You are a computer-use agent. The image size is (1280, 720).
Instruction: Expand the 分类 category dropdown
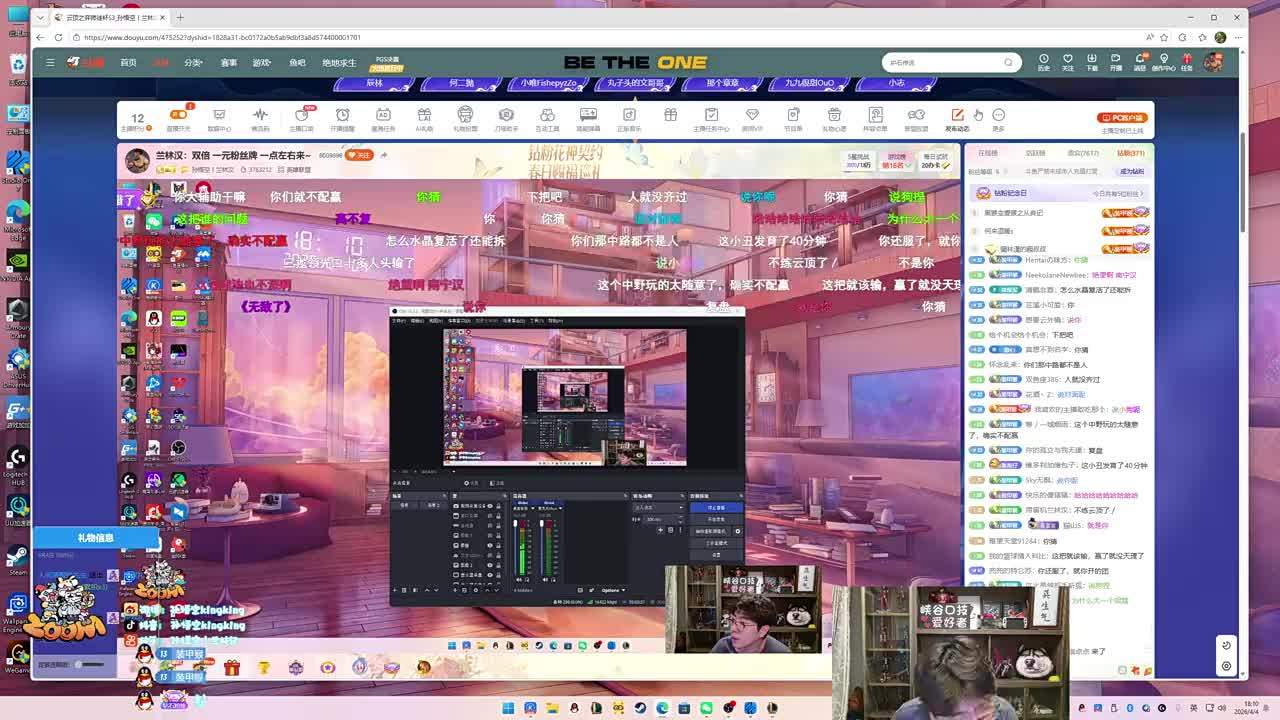193,62
